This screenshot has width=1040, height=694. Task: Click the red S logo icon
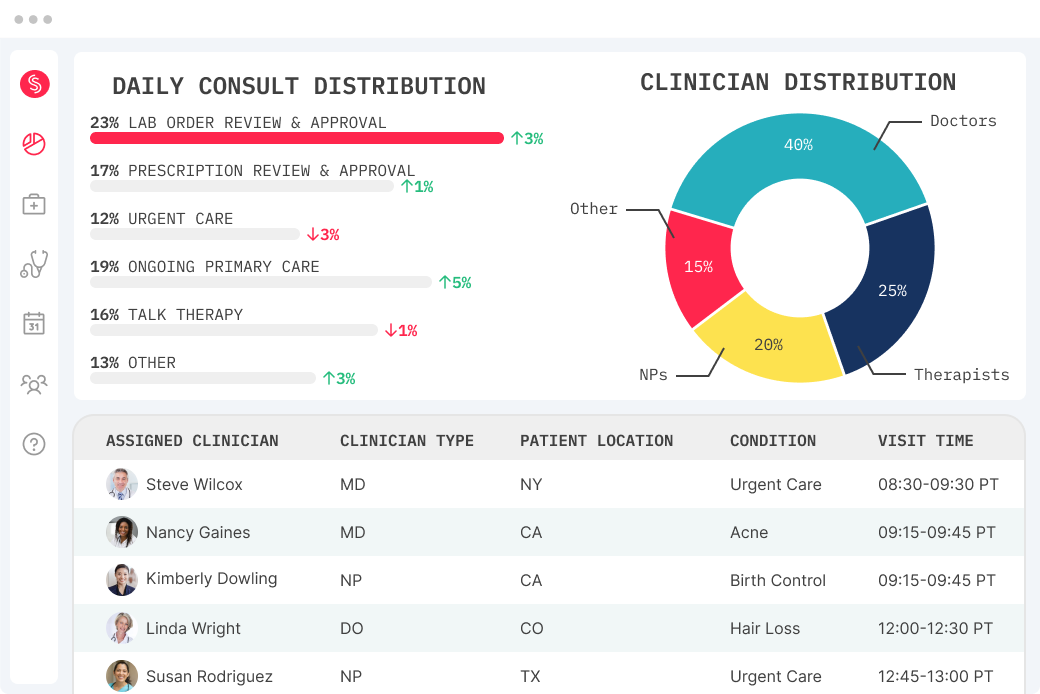(x=34, y=84)
